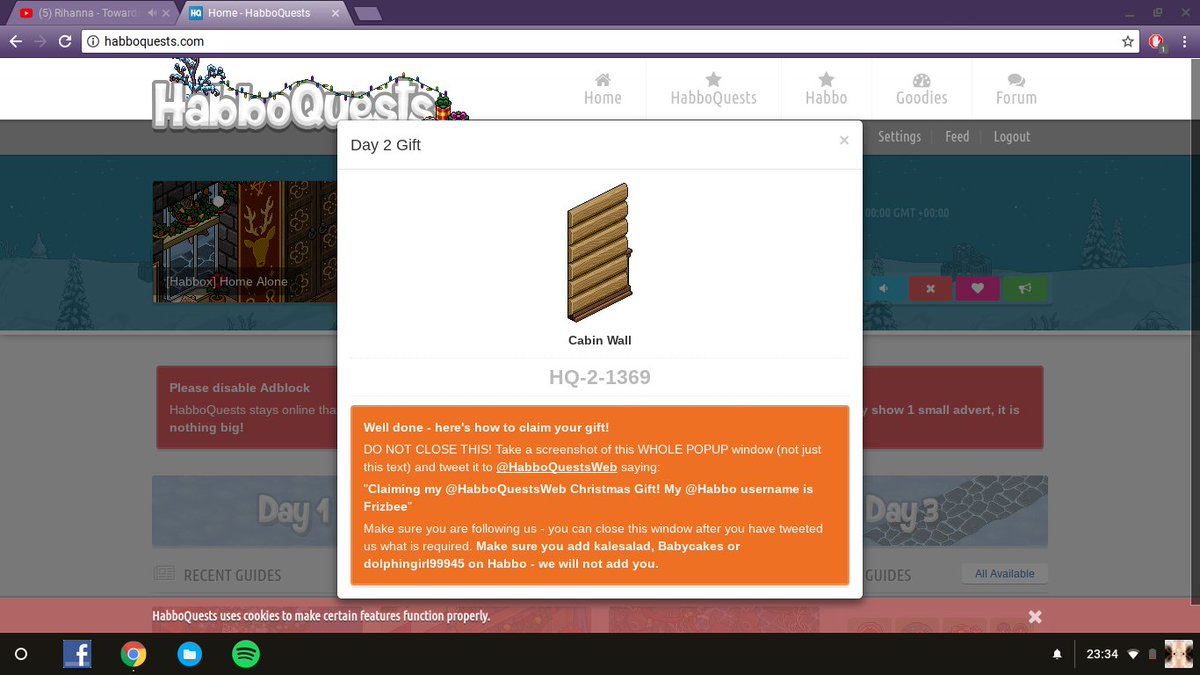Click the 23:34 clock in system tray
This screenshot has width=1200, height=675.
[1102, 654]
